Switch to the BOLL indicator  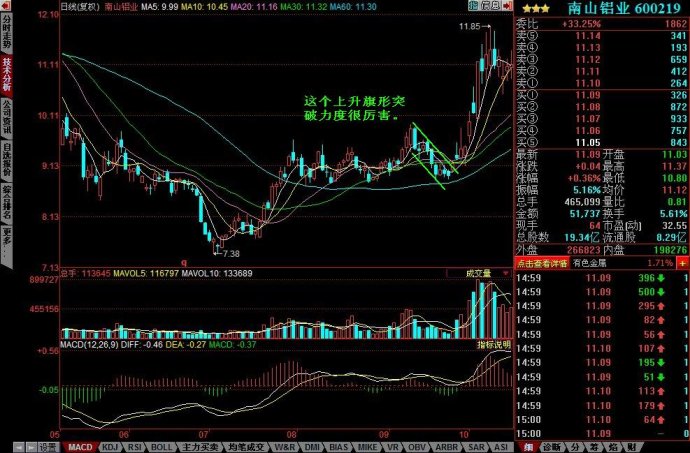163,446
